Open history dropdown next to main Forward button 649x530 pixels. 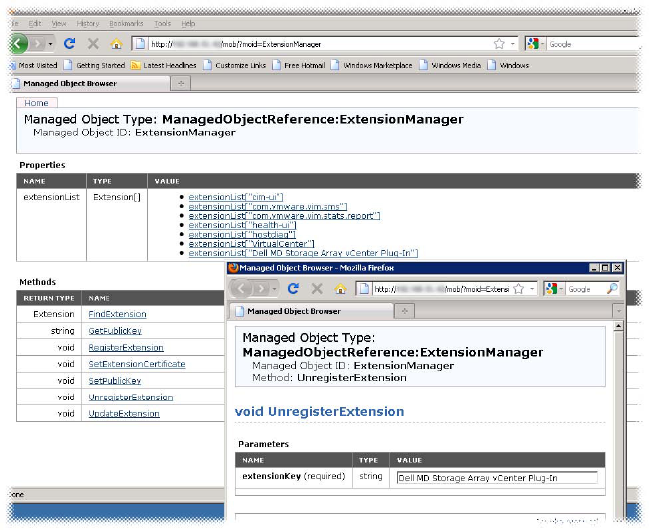(50, 44)
